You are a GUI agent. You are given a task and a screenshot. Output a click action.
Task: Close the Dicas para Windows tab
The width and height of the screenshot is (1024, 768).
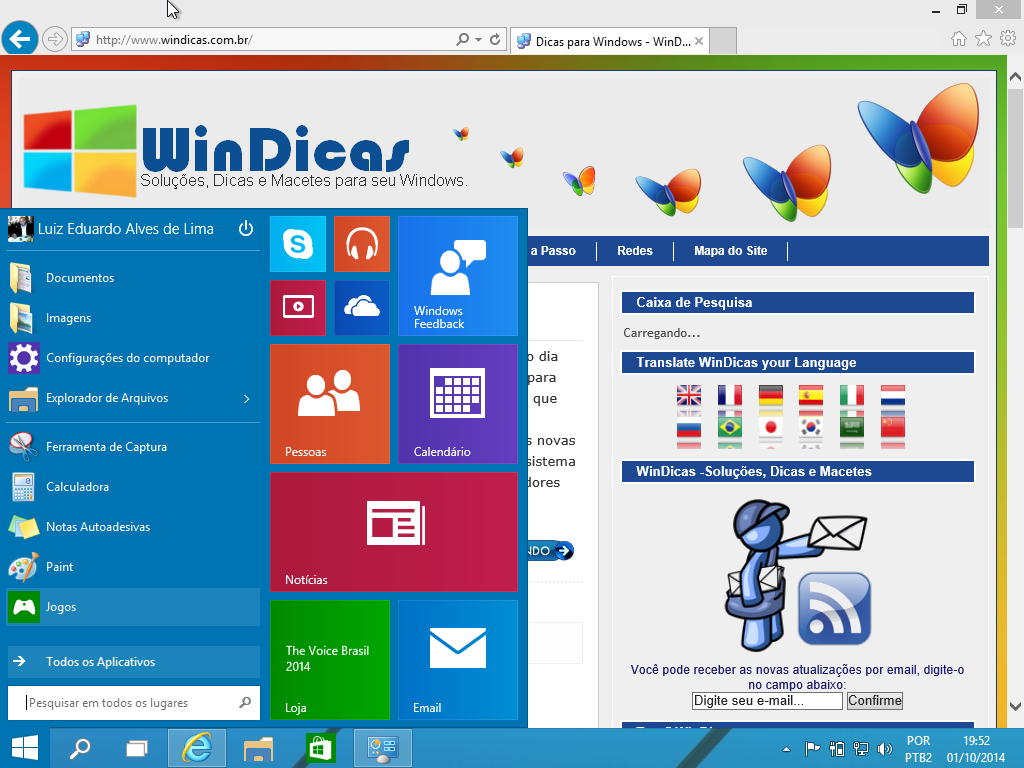pyautogui.click(x=699, y=41)
